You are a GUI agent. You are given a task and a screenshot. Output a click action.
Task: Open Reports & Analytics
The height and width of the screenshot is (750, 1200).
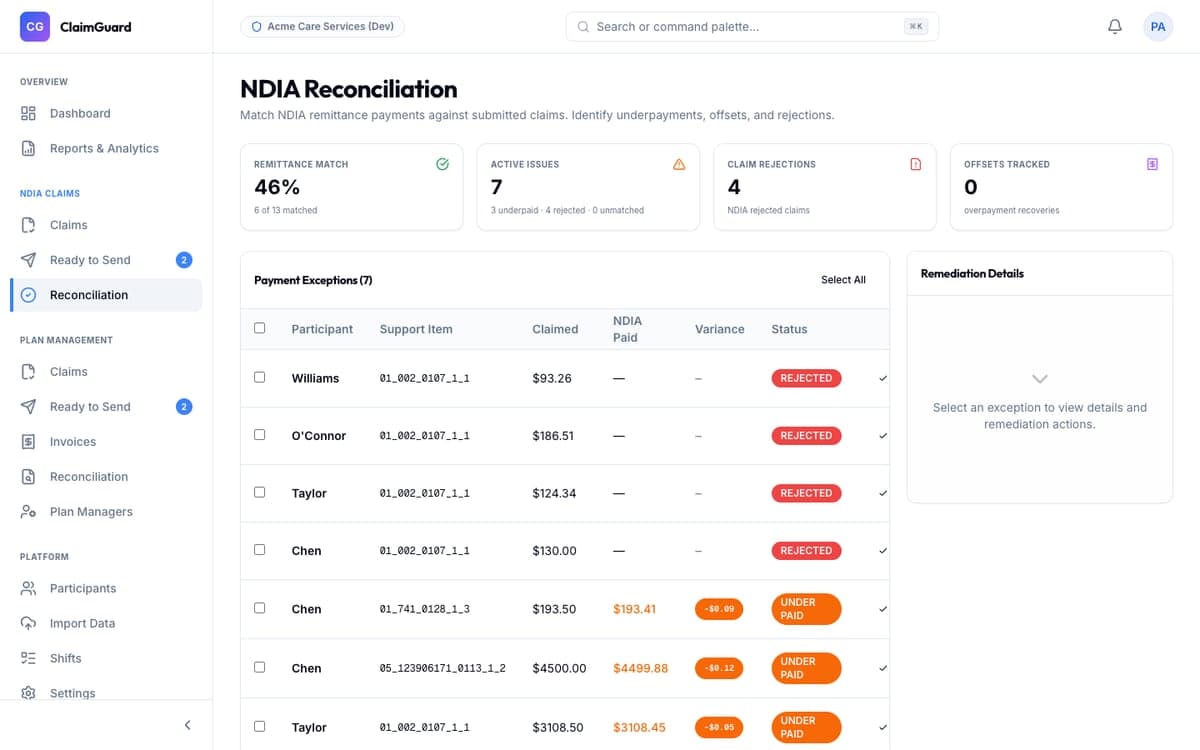click(106, 148)
